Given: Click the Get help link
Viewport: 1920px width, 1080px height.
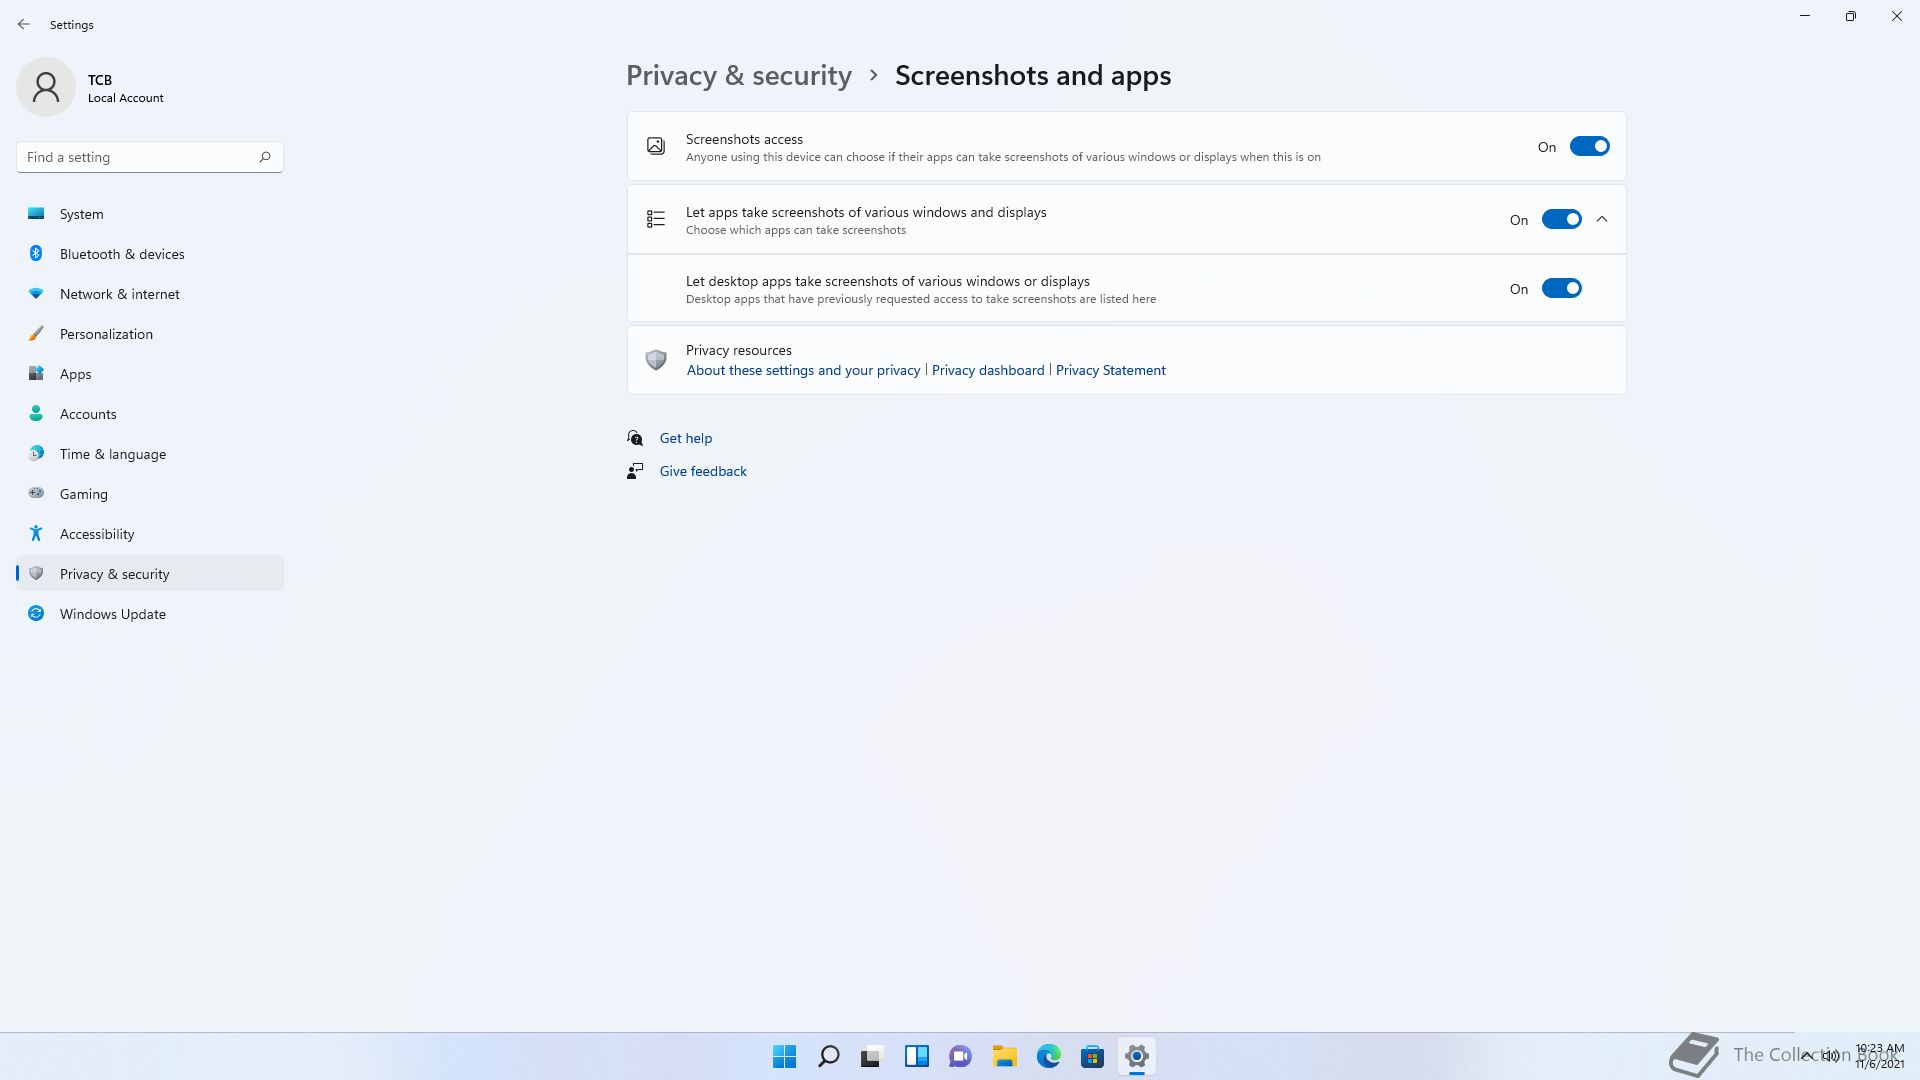Looking at the screenshot, I should click(x=686, y=438).
